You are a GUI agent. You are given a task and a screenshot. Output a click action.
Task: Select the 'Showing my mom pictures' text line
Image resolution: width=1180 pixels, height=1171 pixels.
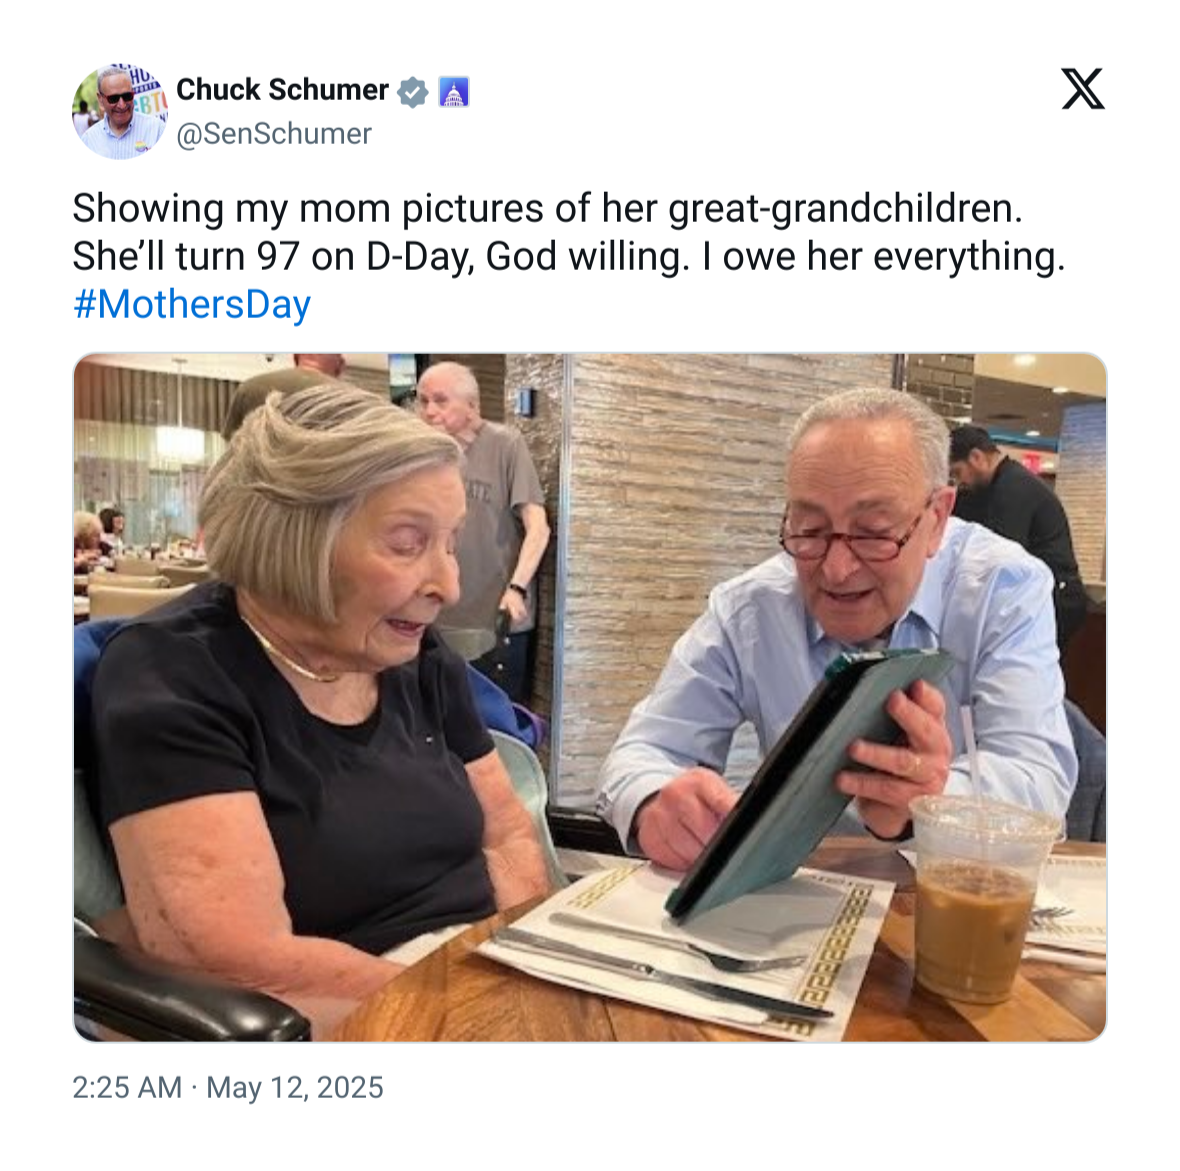coord(548,208)
